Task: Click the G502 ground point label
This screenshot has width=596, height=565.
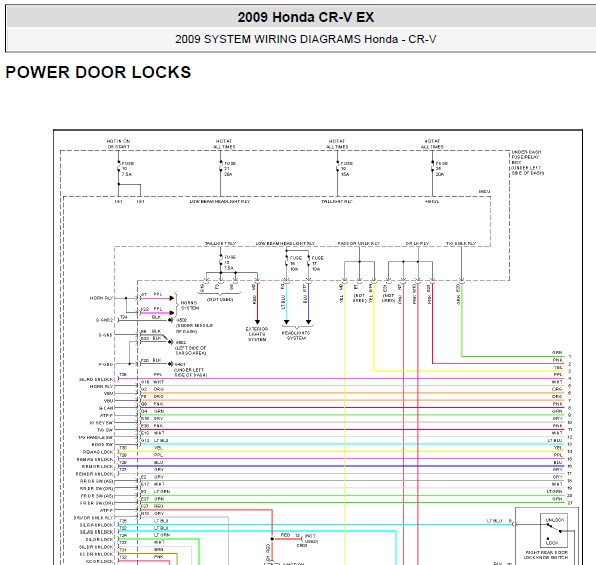Action: click(182, 320)
